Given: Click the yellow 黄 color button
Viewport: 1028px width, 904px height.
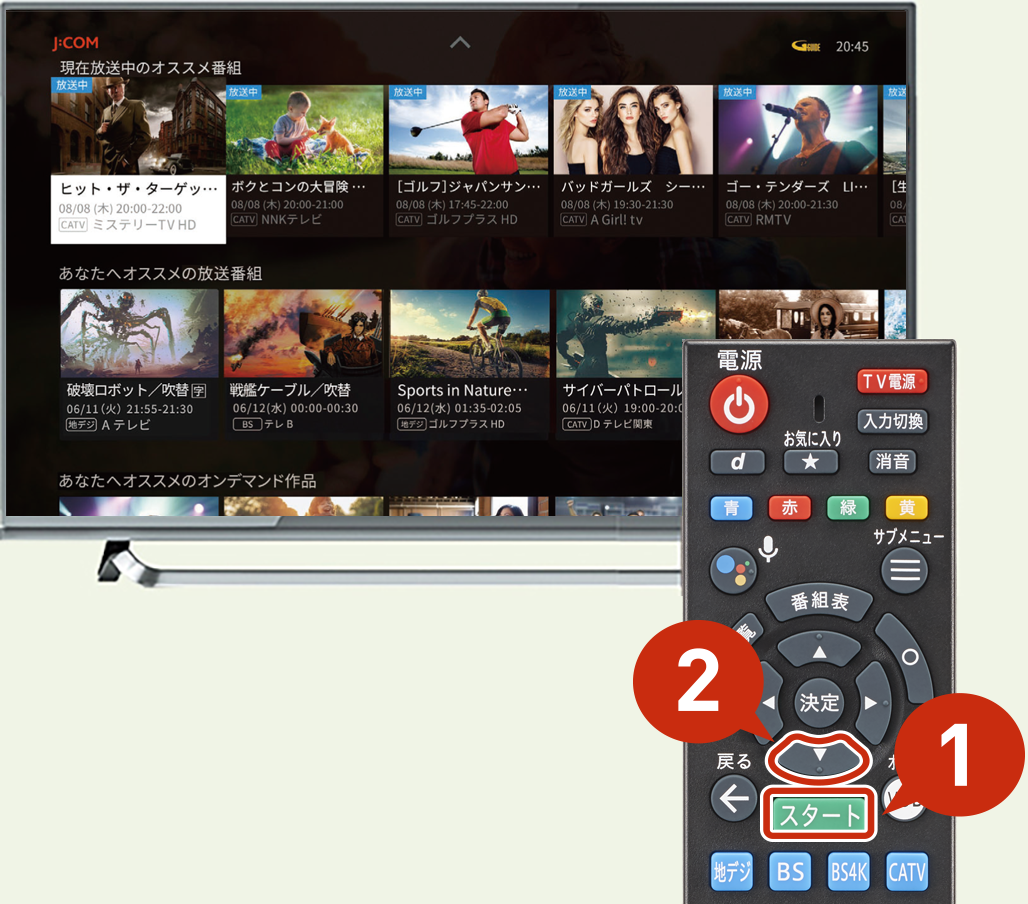Looking at the screenshot, I should (907, 507).
